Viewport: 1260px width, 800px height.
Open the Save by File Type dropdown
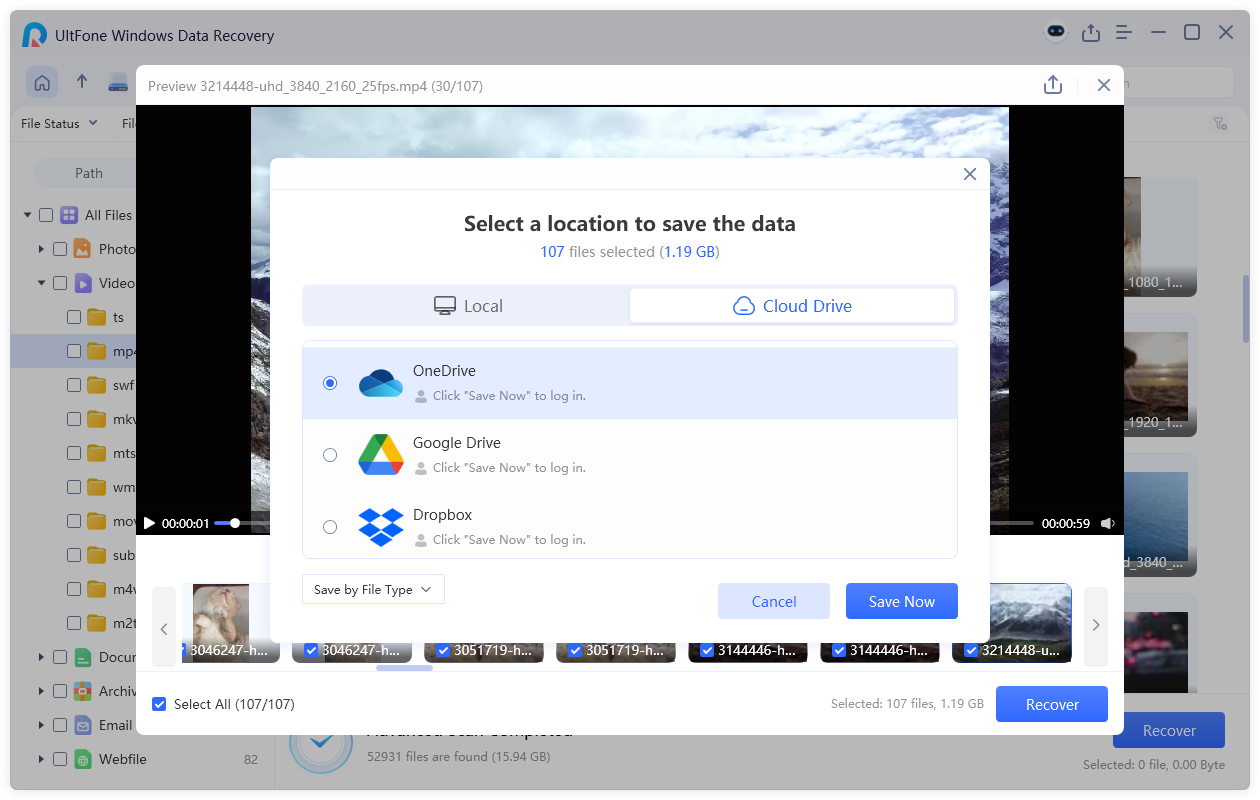(x=373, y=590)
